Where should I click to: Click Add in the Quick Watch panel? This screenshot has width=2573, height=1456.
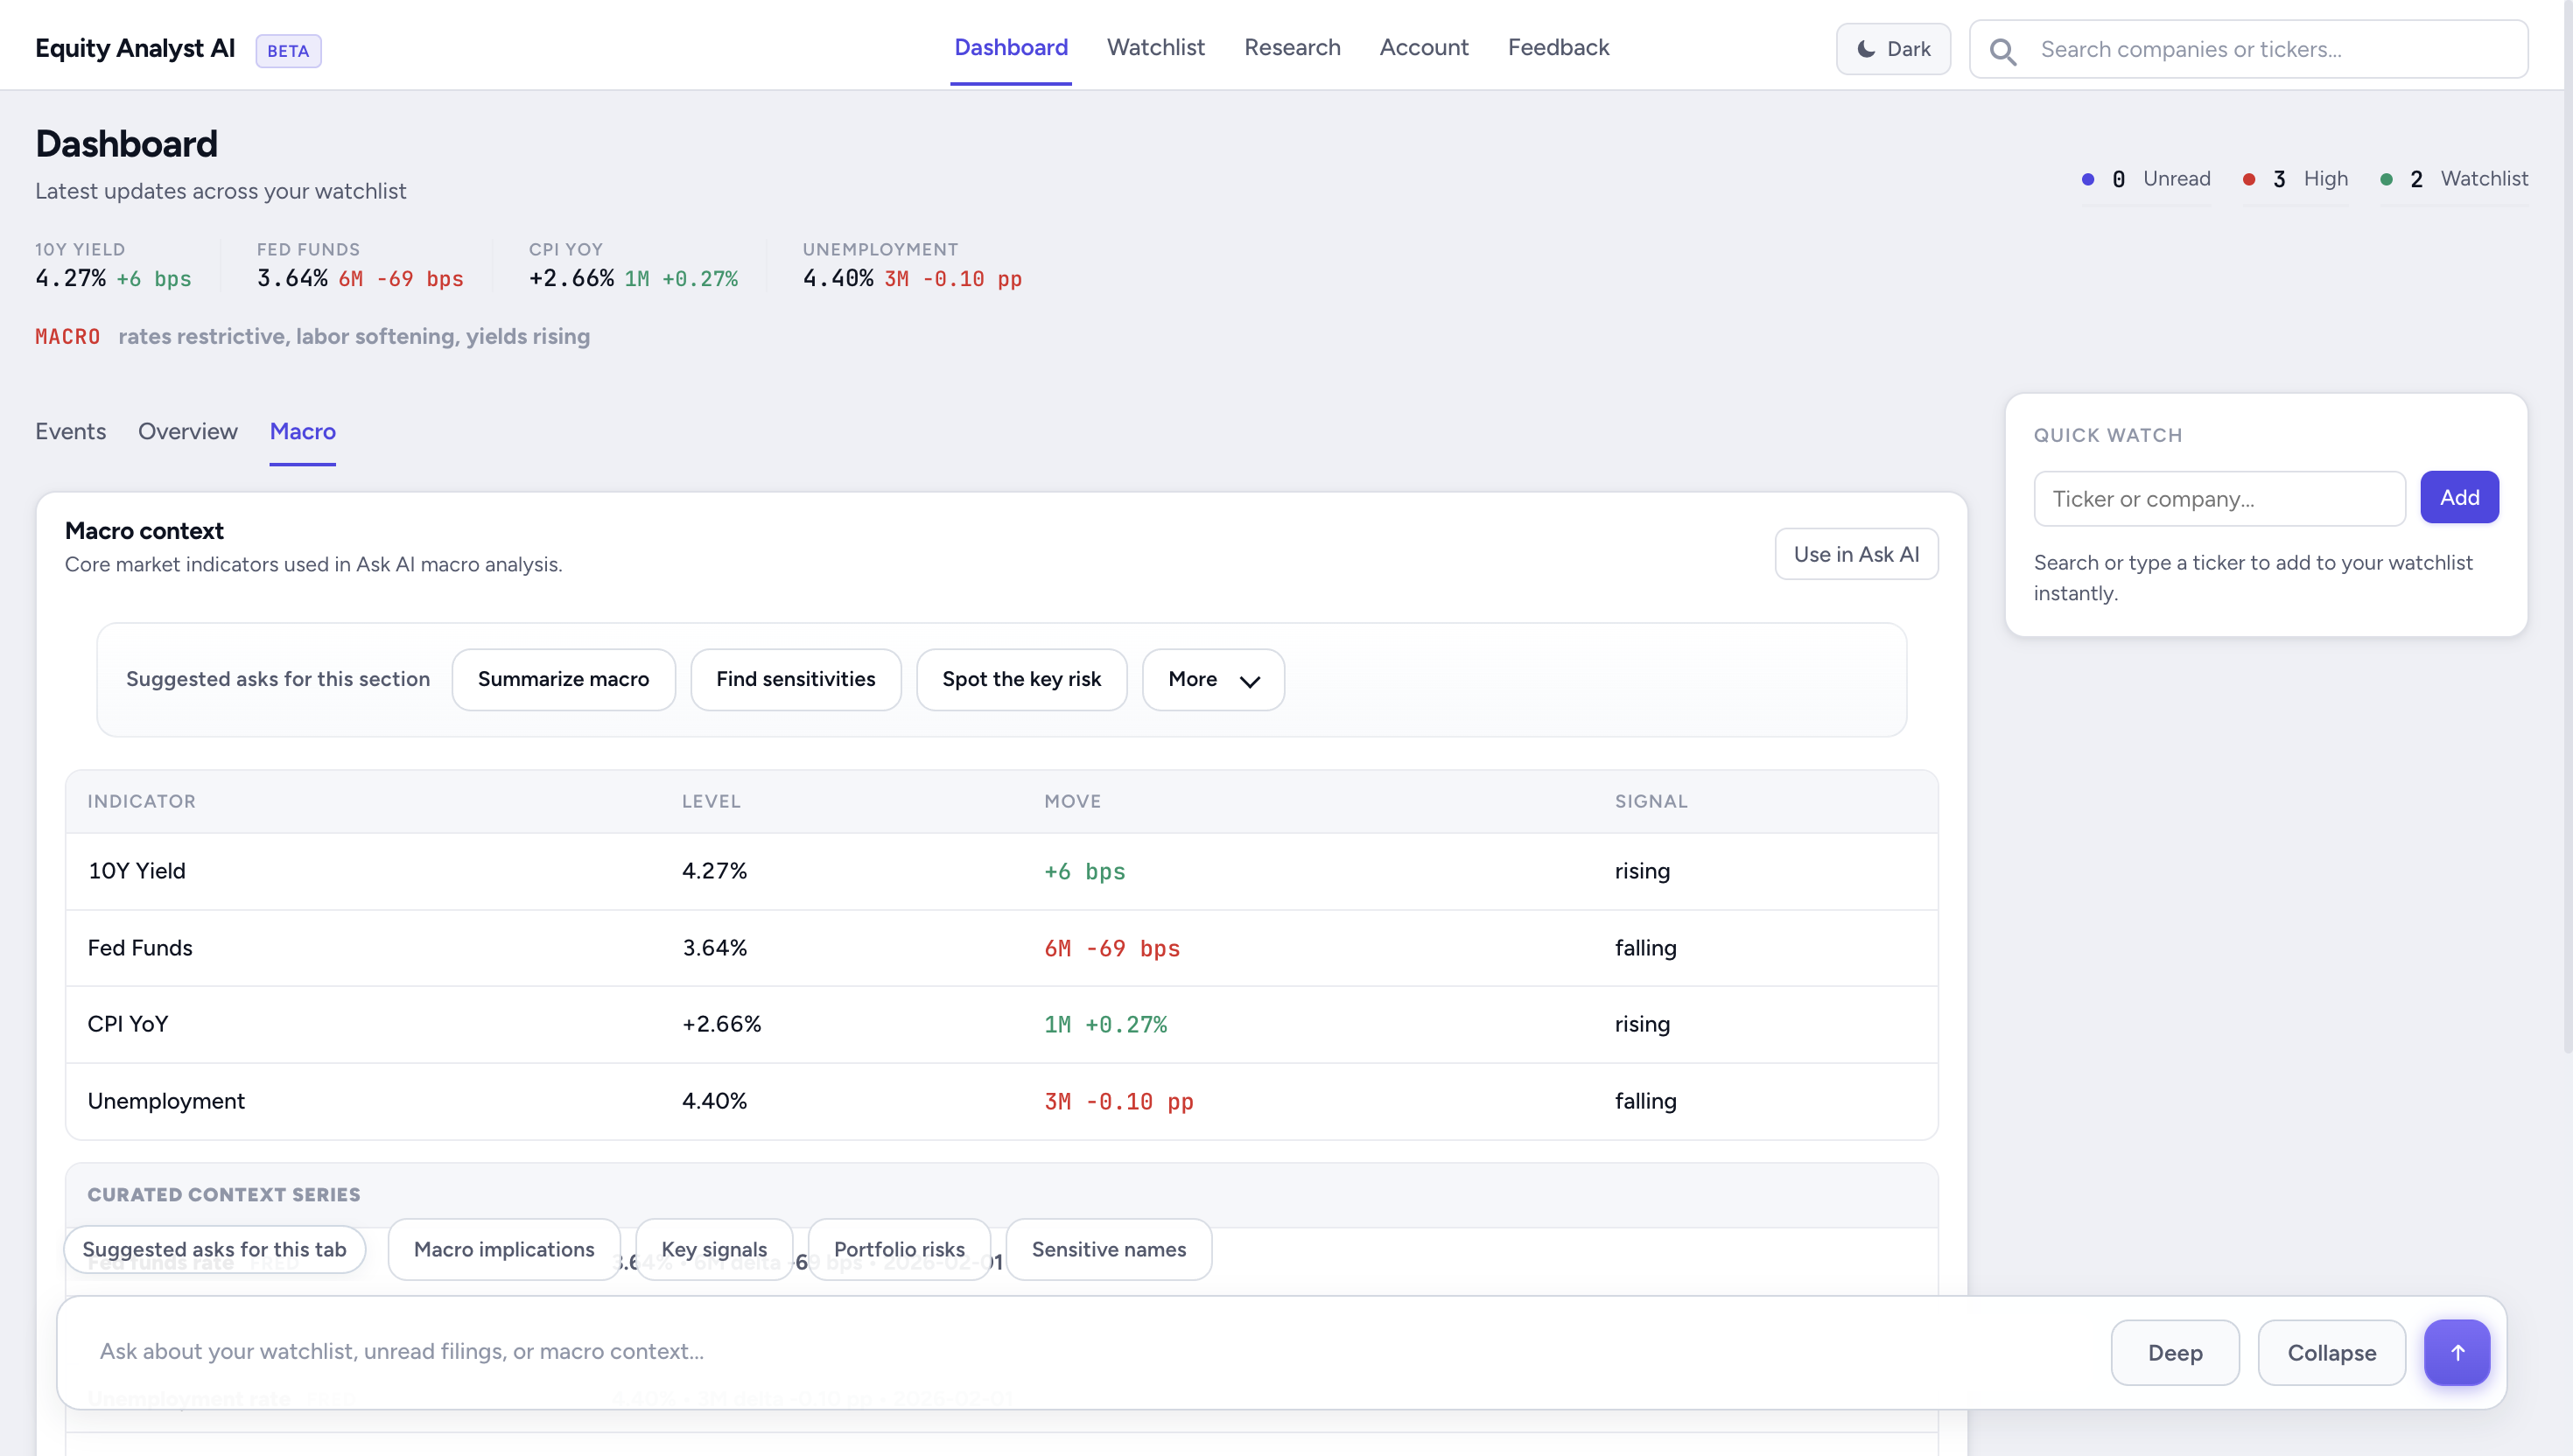2459,497
